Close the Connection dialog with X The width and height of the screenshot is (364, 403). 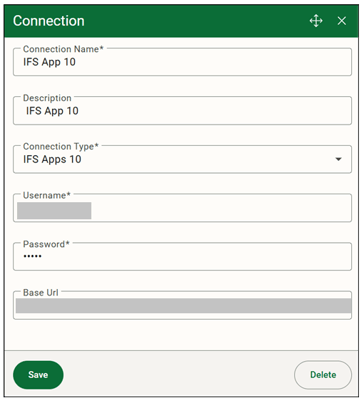point(342,21)
